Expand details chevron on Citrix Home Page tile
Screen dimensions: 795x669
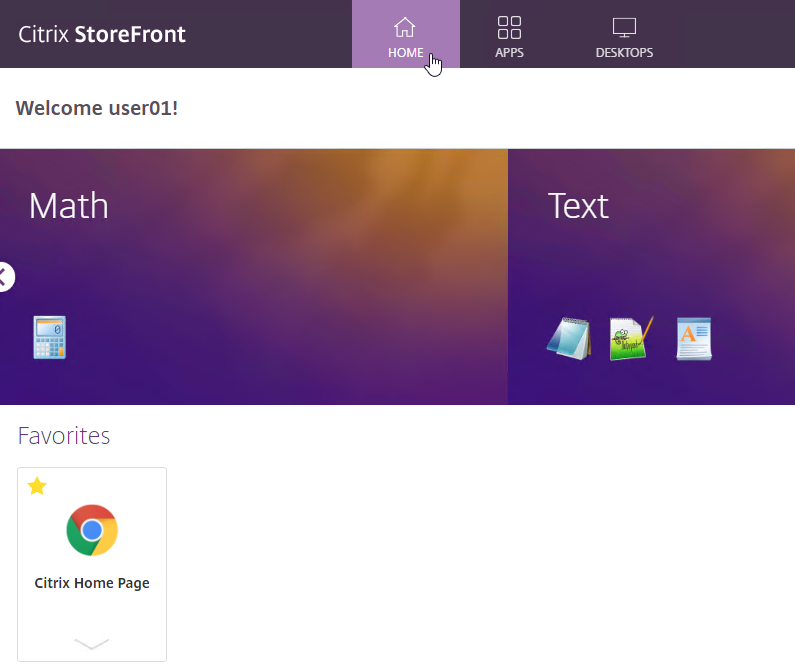click(92, 644)
